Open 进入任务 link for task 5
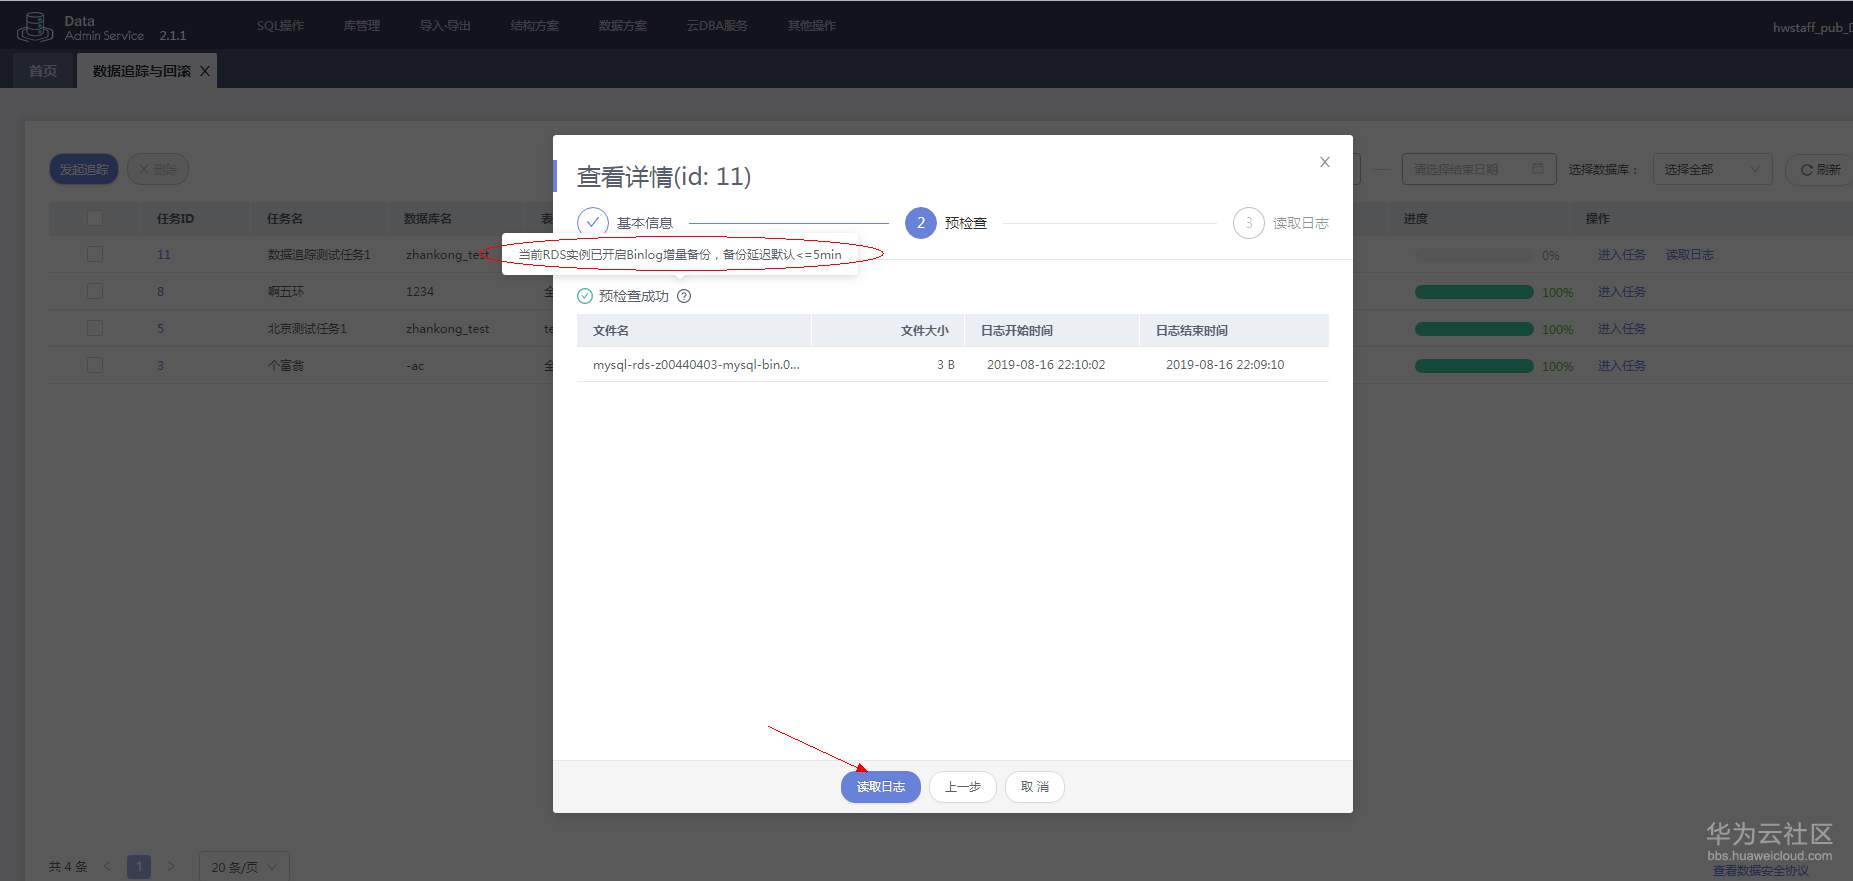The width and height of the screenshot is (1853, 881). (1621, 329)
